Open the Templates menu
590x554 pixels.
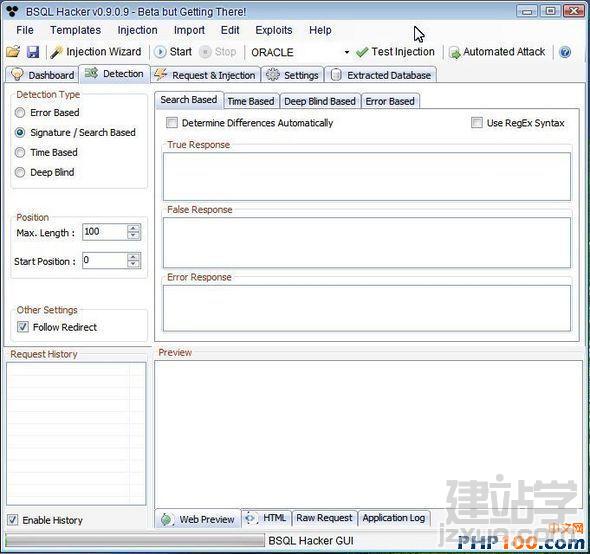pos(76,30)
